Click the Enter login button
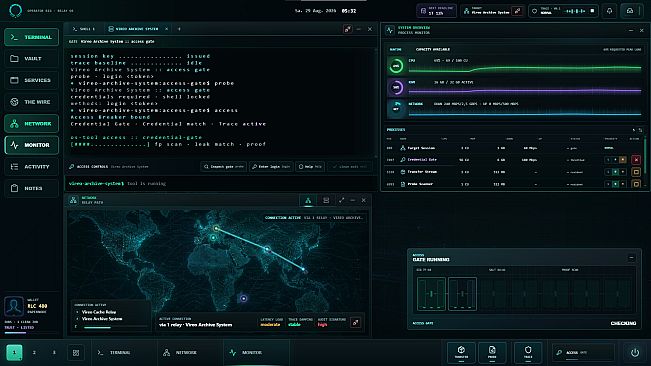651x366 pixels. 271,167
